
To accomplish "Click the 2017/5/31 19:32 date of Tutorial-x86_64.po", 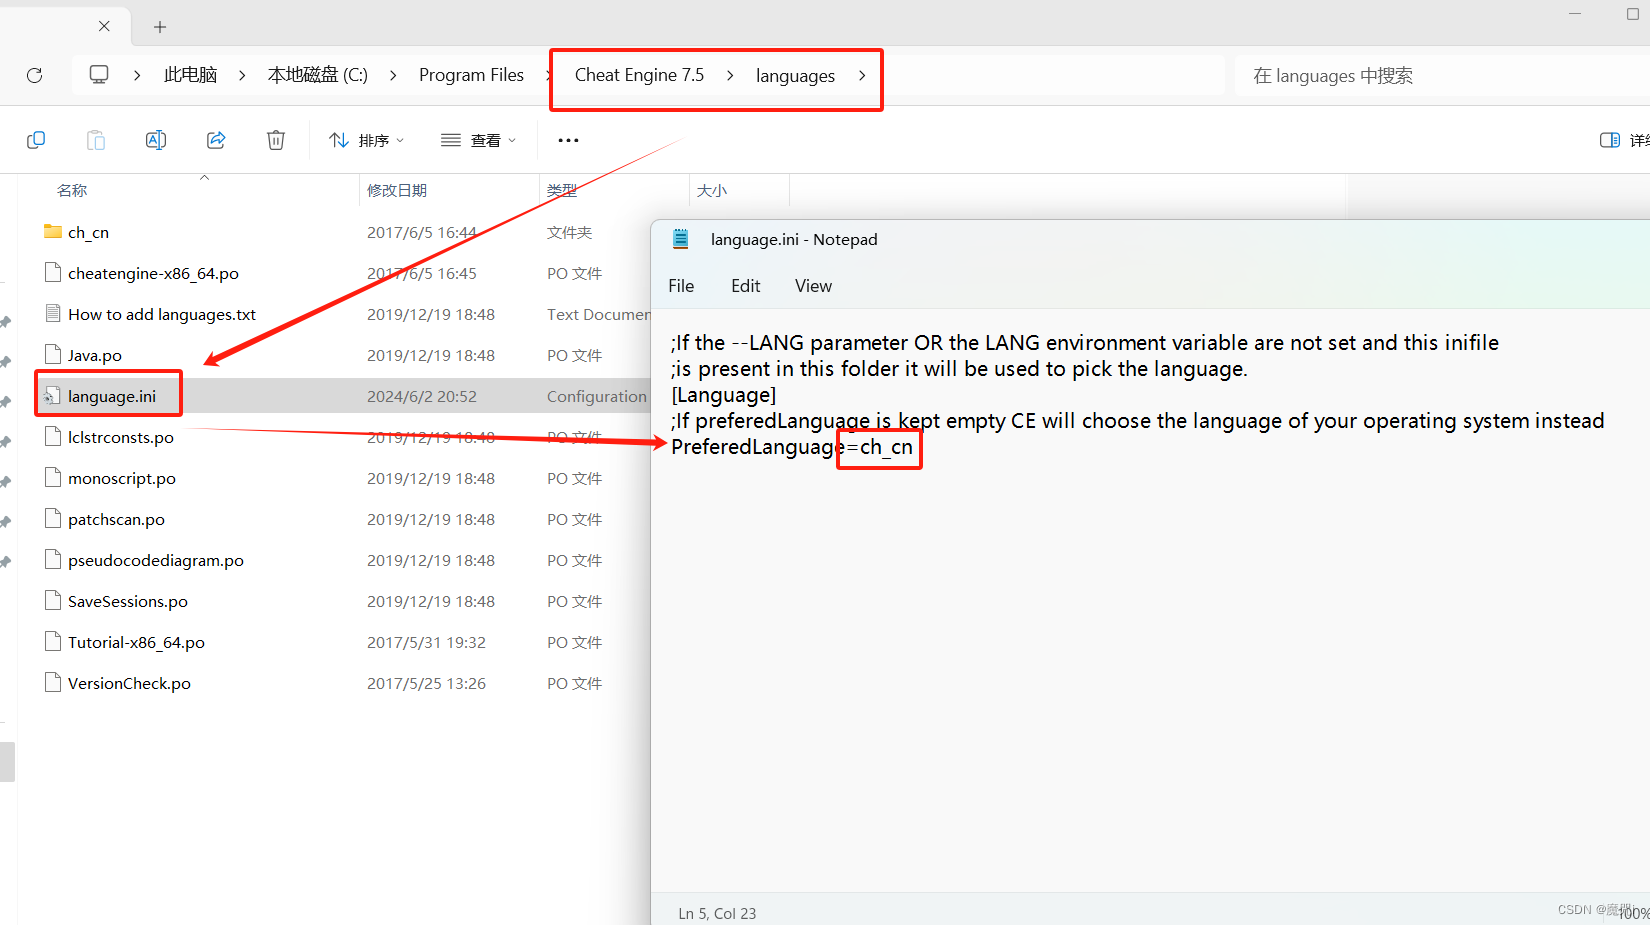I will pos(426,642).
